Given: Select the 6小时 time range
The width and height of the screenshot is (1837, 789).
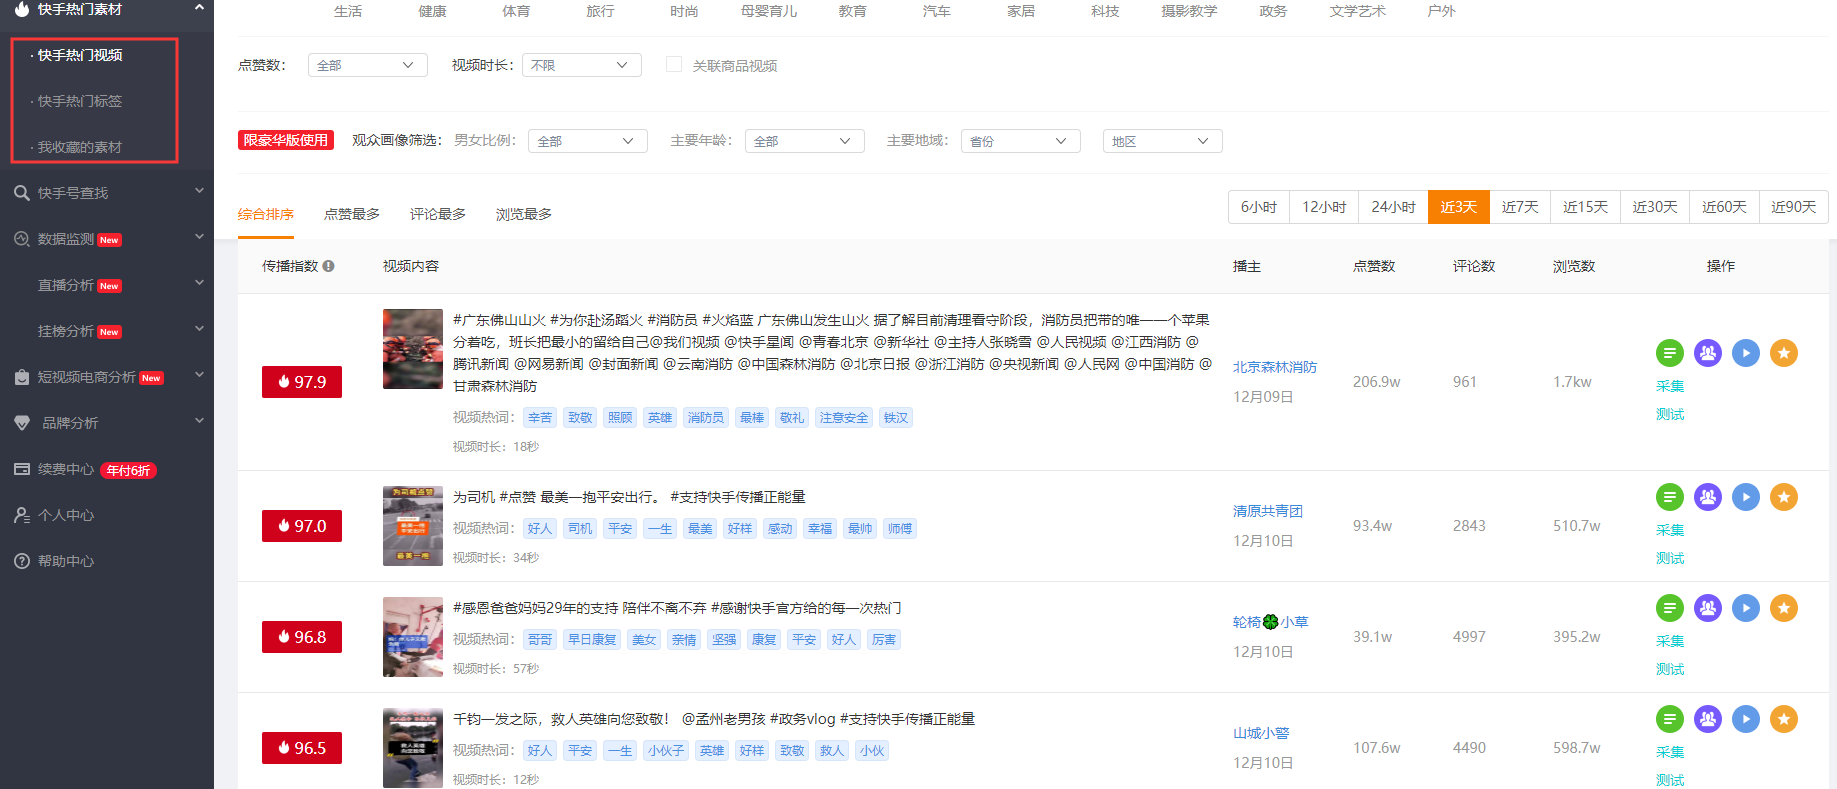Looking at the screenshot, I should (1259, 207).
